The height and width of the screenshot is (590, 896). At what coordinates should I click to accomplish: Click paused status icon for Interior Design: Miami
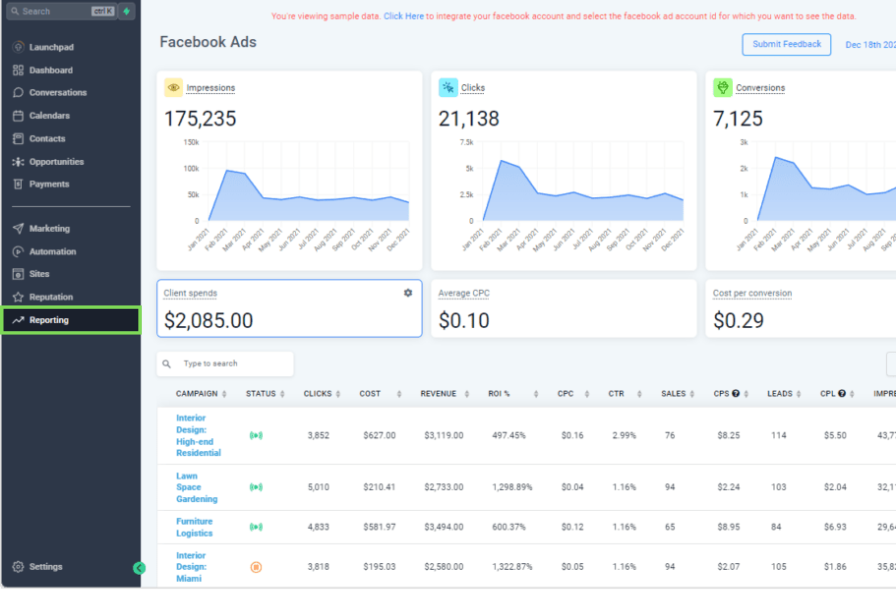click(x=256, y=567)
